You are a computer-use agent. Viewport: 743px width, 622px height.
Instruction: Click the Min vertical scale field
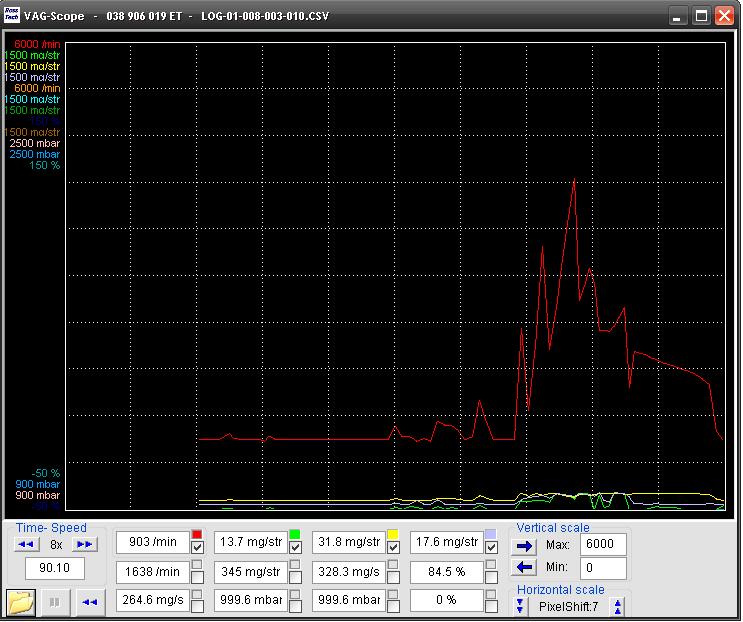(603, 568)
